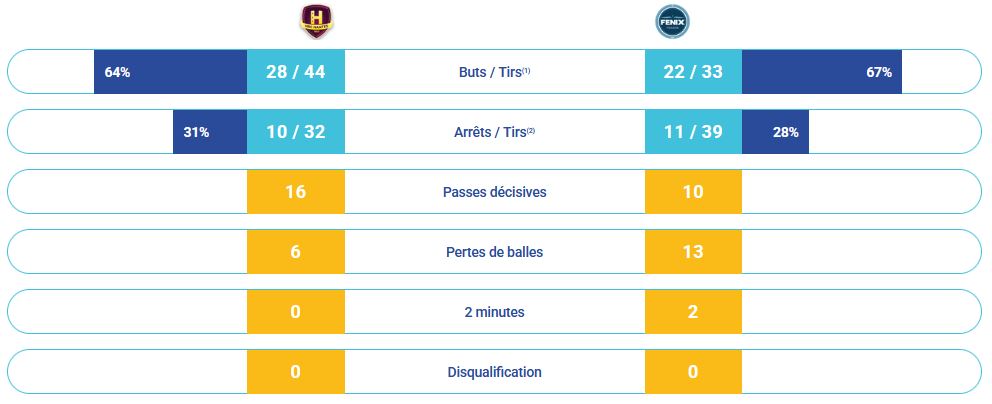Select the 11 / 39 saves value
992x404 pixels.
click(693, 132)
